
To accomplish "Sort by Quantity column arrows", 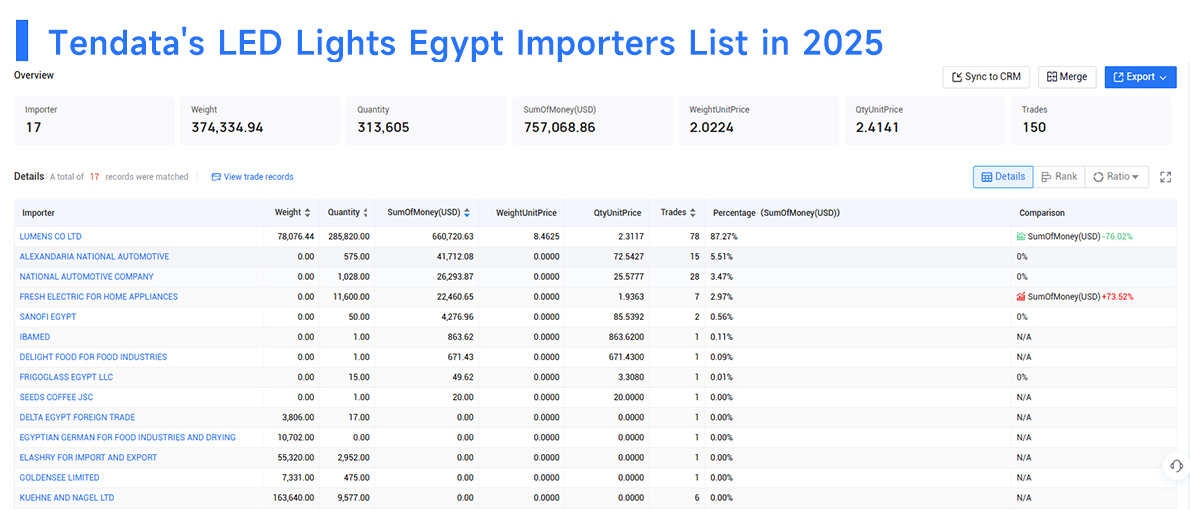I will pyautogui.click(x=366, y=212).
